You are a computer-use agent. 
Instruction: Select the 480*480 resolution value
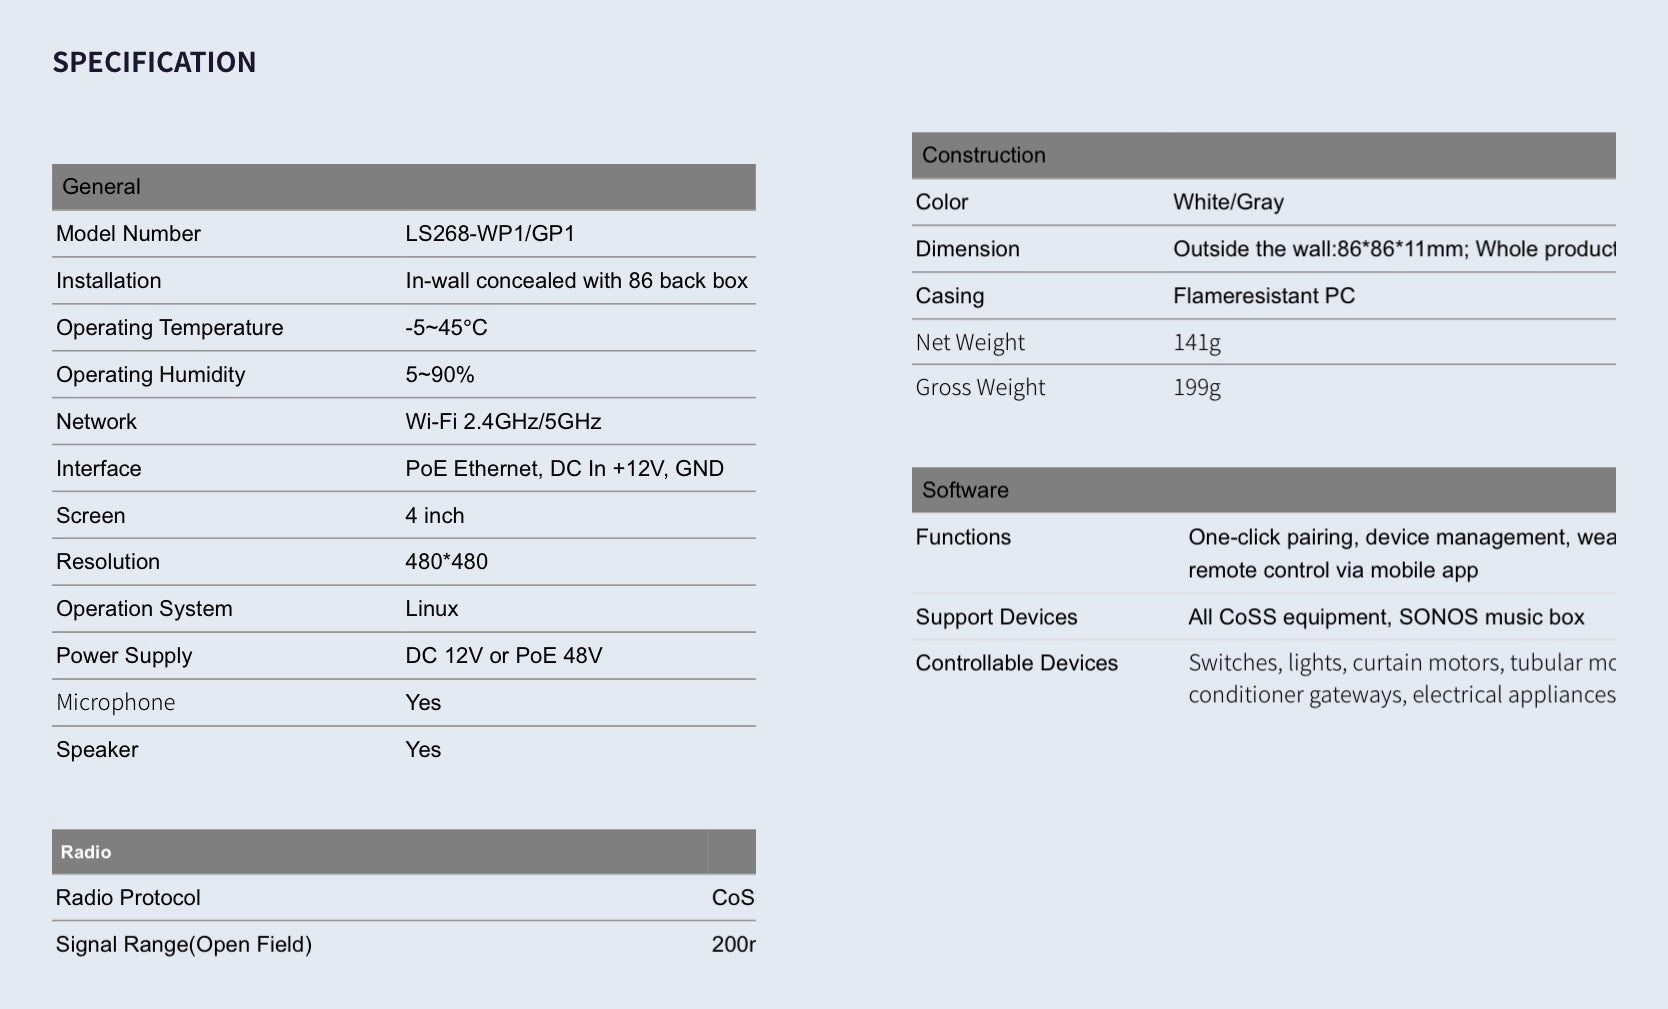[x=446, y=562]
